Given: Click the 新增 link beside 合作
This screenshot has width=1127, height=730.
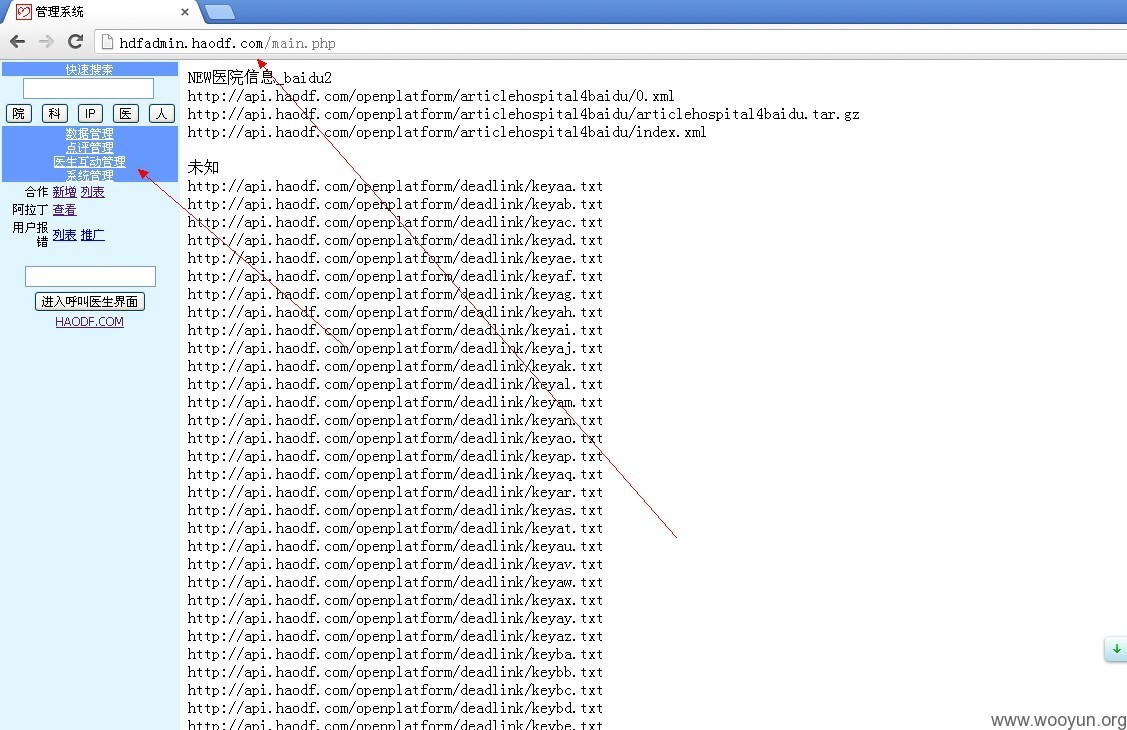Looking at the screenshot, I should [x=65, y=192].
